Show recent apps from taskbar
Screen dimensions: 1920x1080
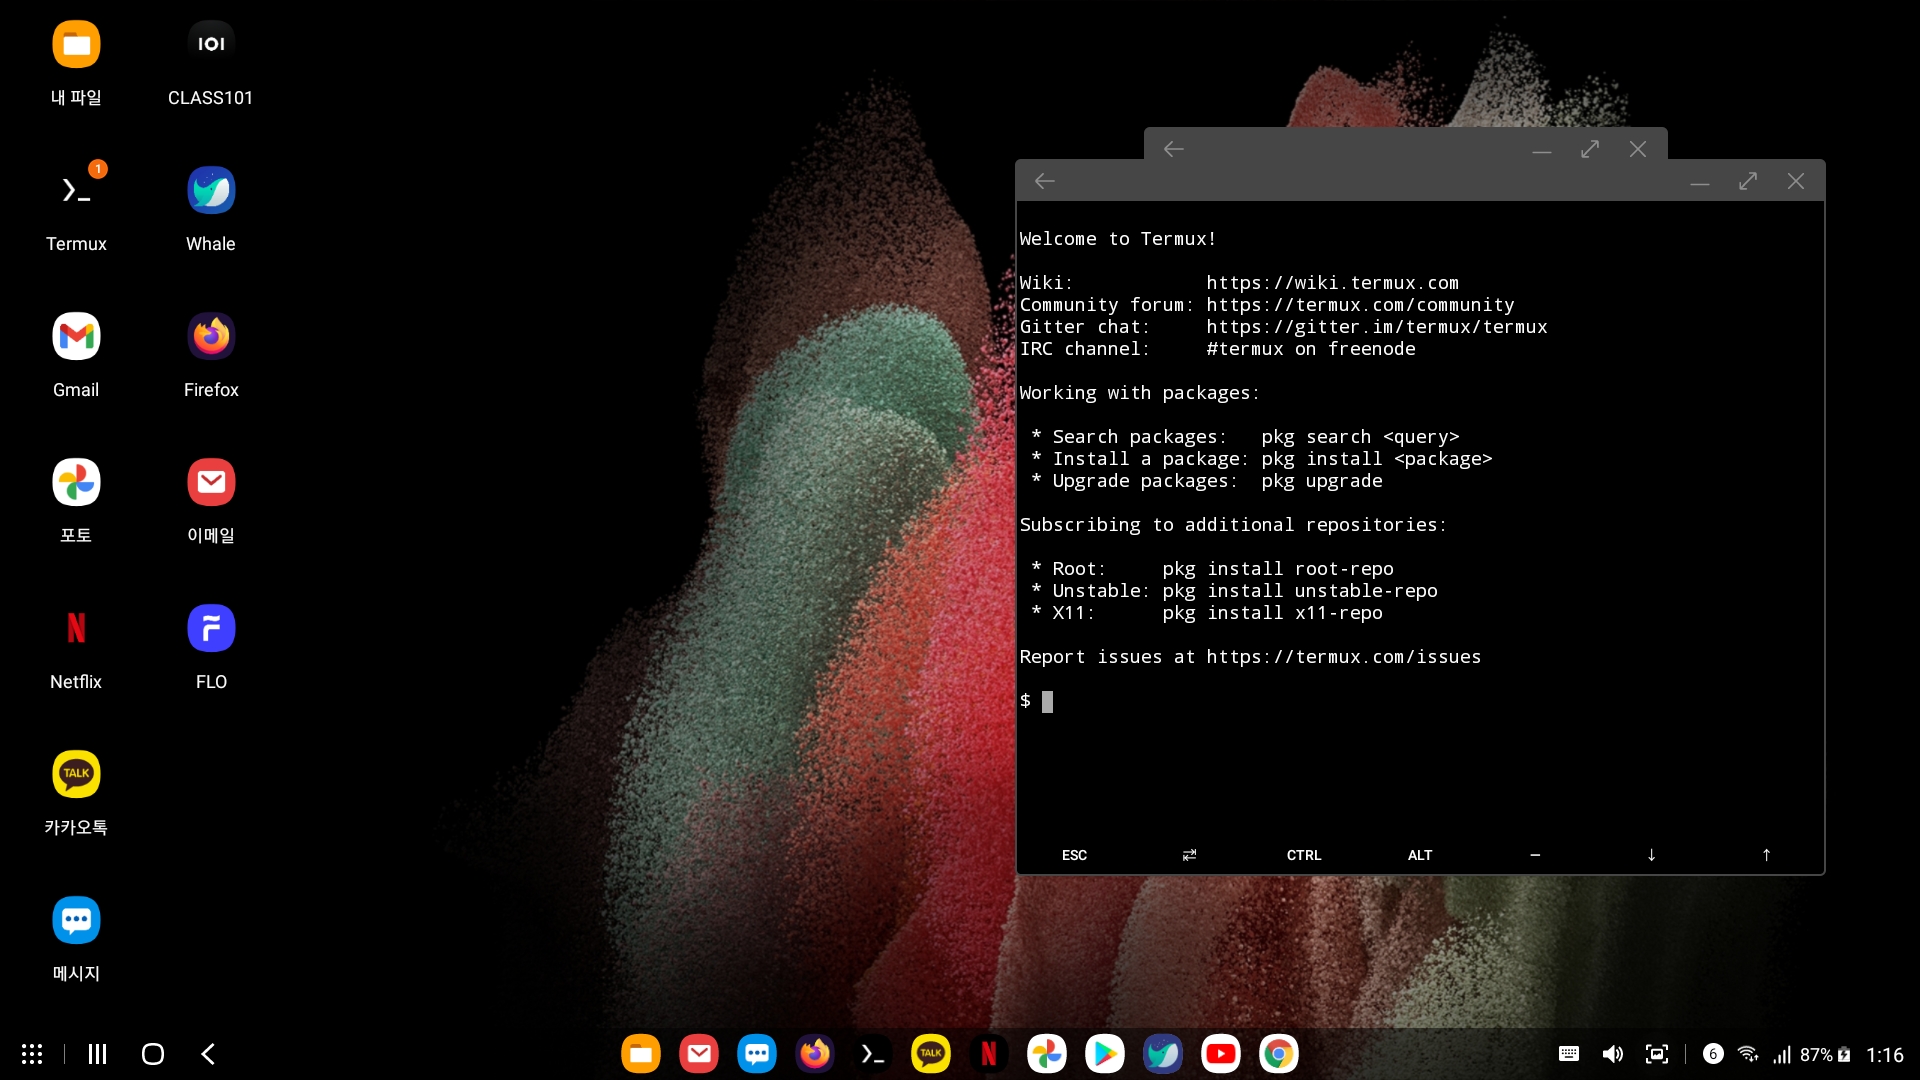[x=97, y=1054]
